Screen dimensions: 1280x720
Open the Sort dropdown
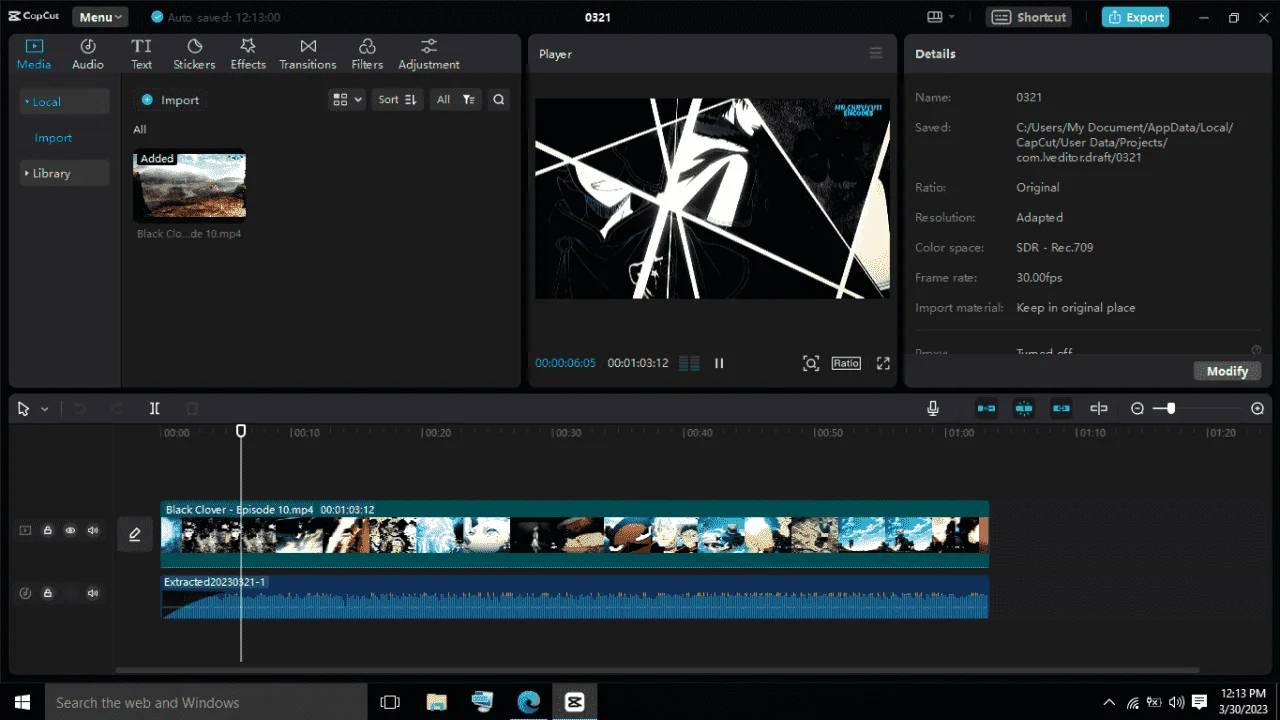397,100
